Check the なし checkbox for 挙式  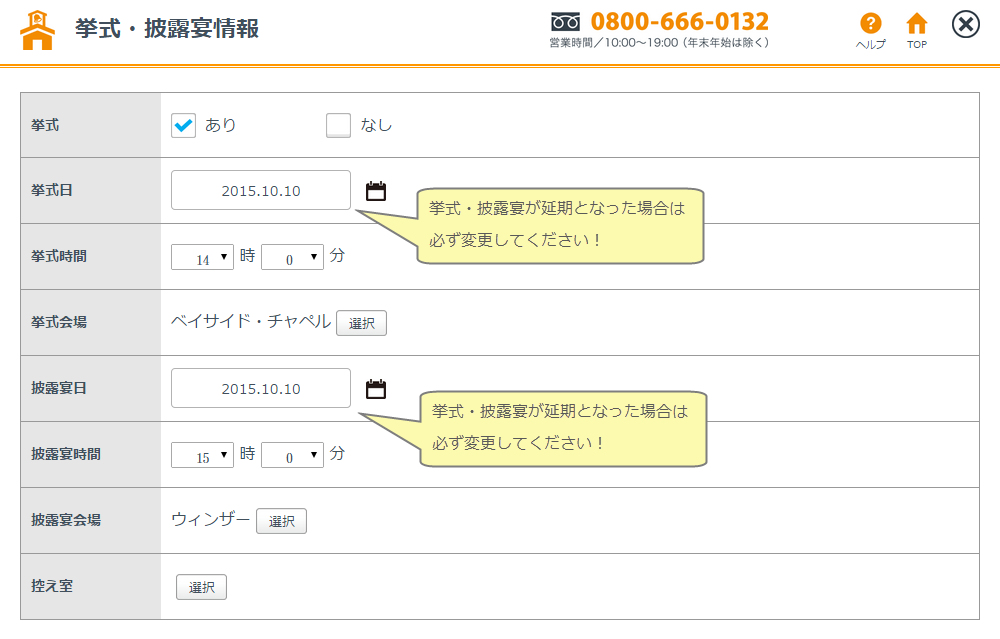339,125
